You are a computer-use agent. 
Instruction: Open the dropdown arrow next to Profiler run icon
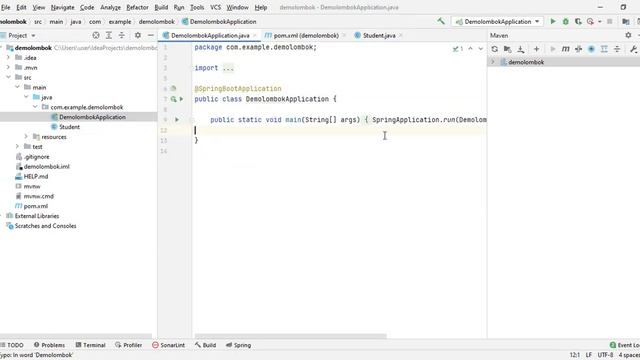pyautogui.click(x=600, y=21)
